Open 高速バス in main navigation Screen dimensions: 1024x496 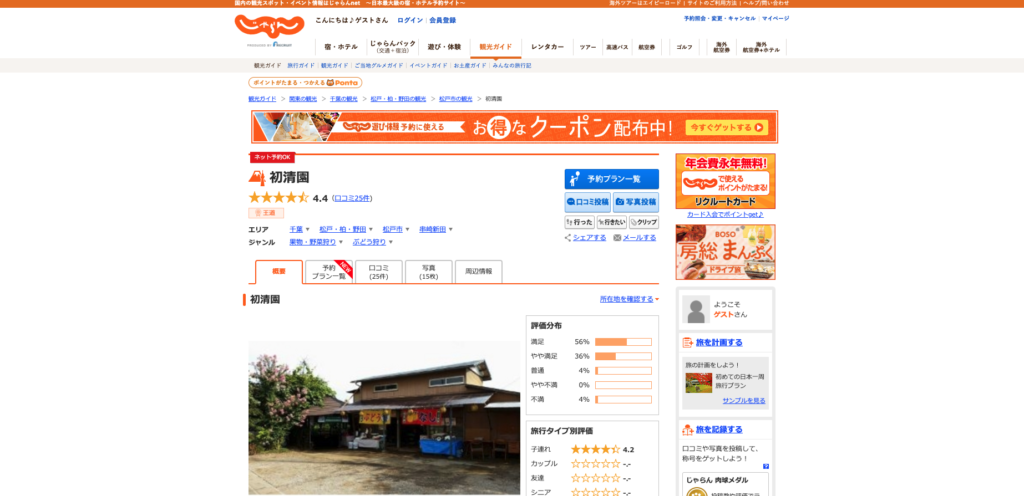(x=617, y=47)
